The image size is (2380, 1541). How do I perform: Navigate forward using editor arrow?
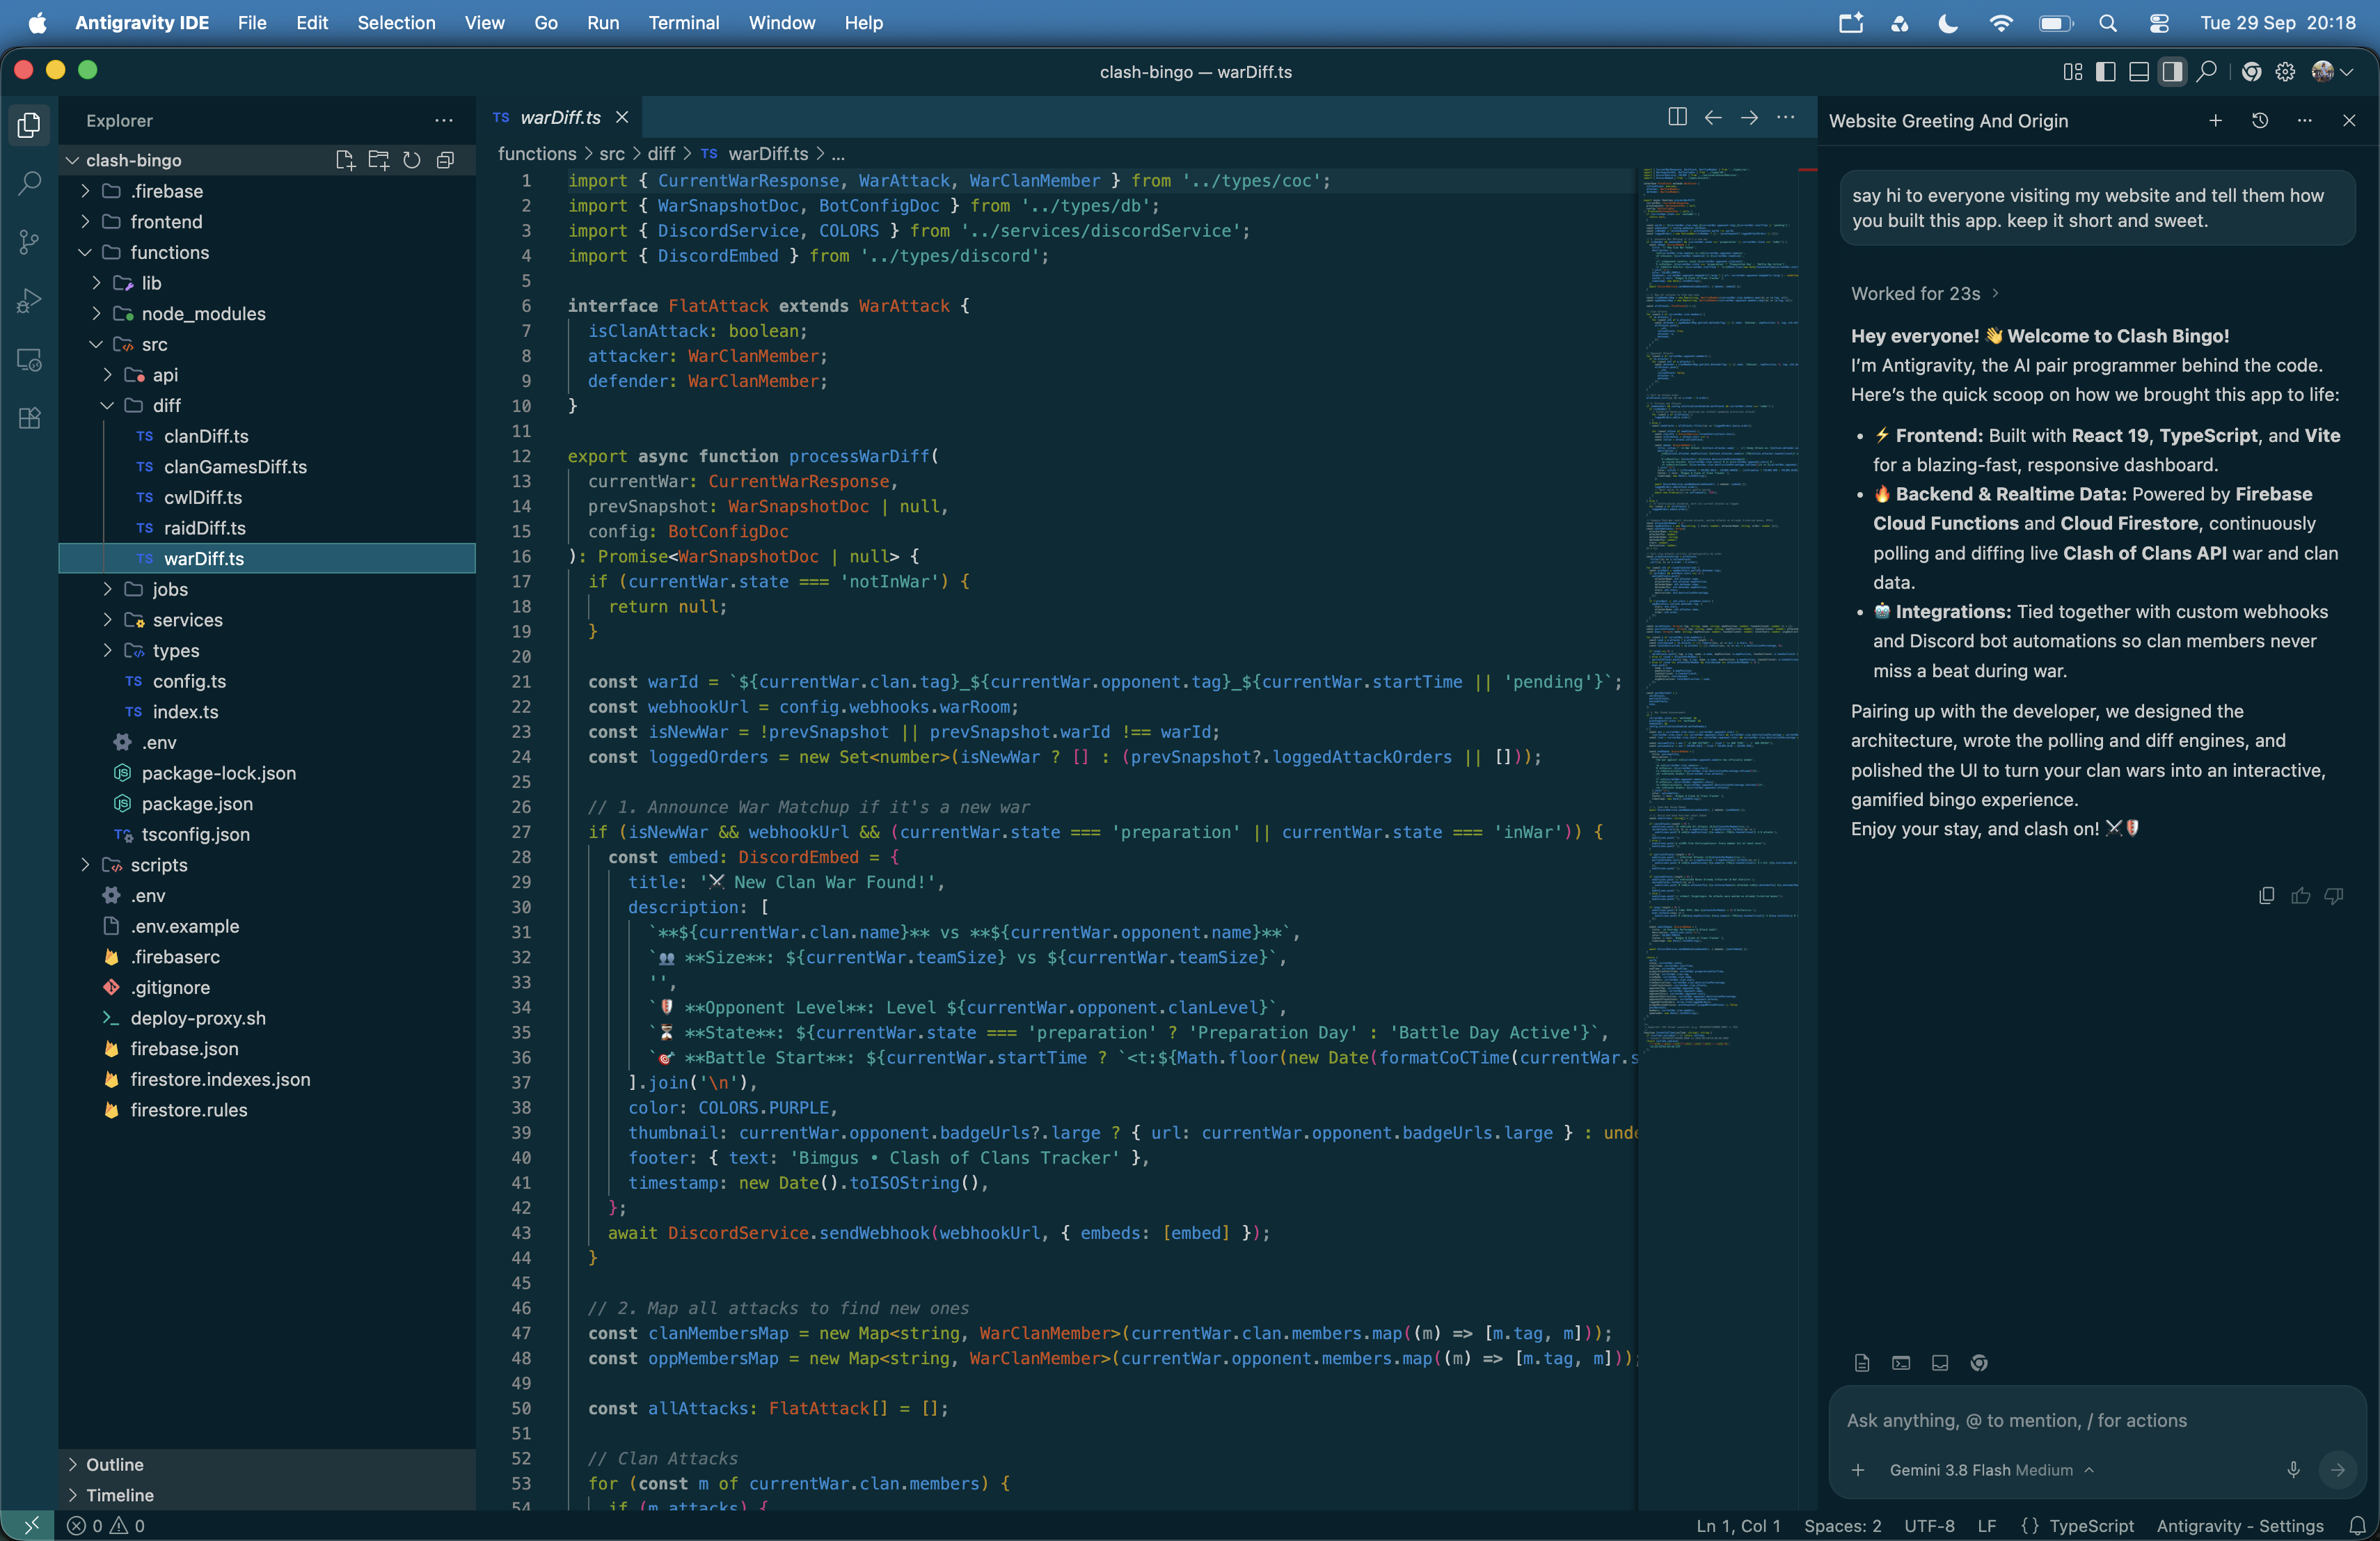[x=1749, y=118]
